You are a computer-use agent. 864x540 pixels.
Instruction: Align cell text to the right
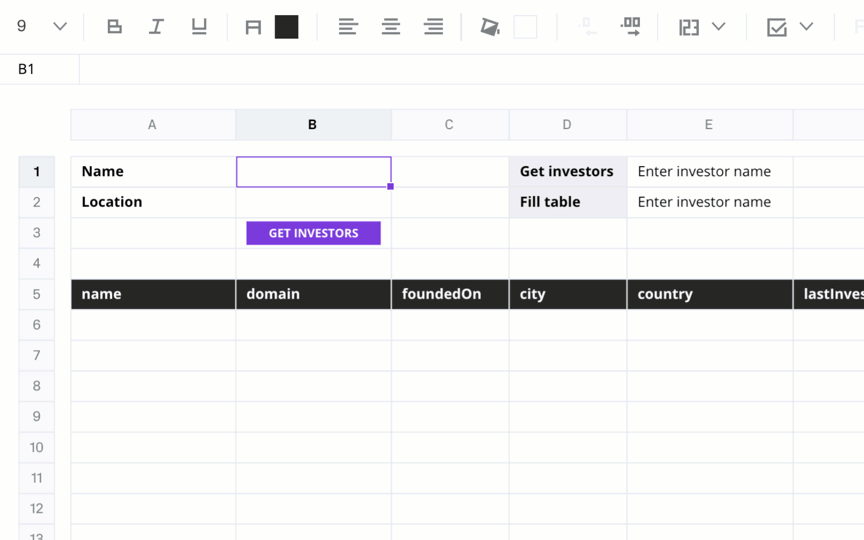click(434, 26)
